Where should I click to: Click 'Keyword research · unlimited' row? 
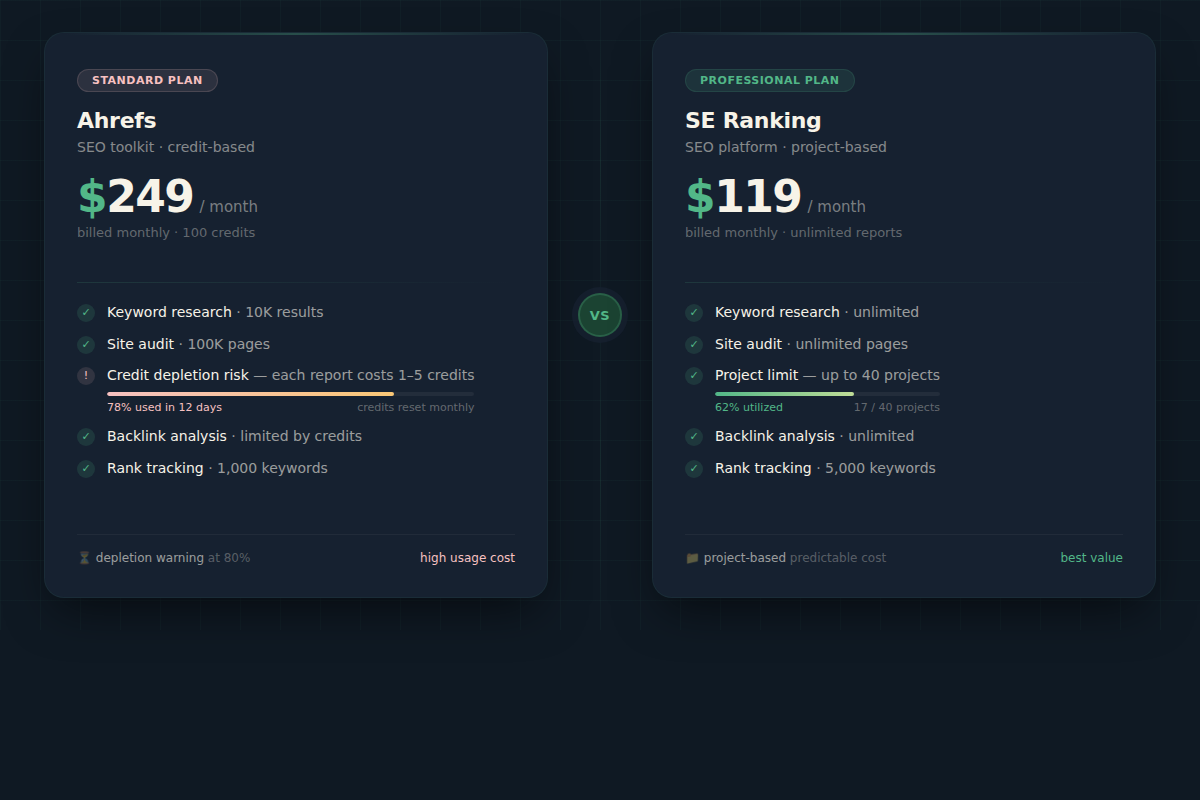click(817, 312)
